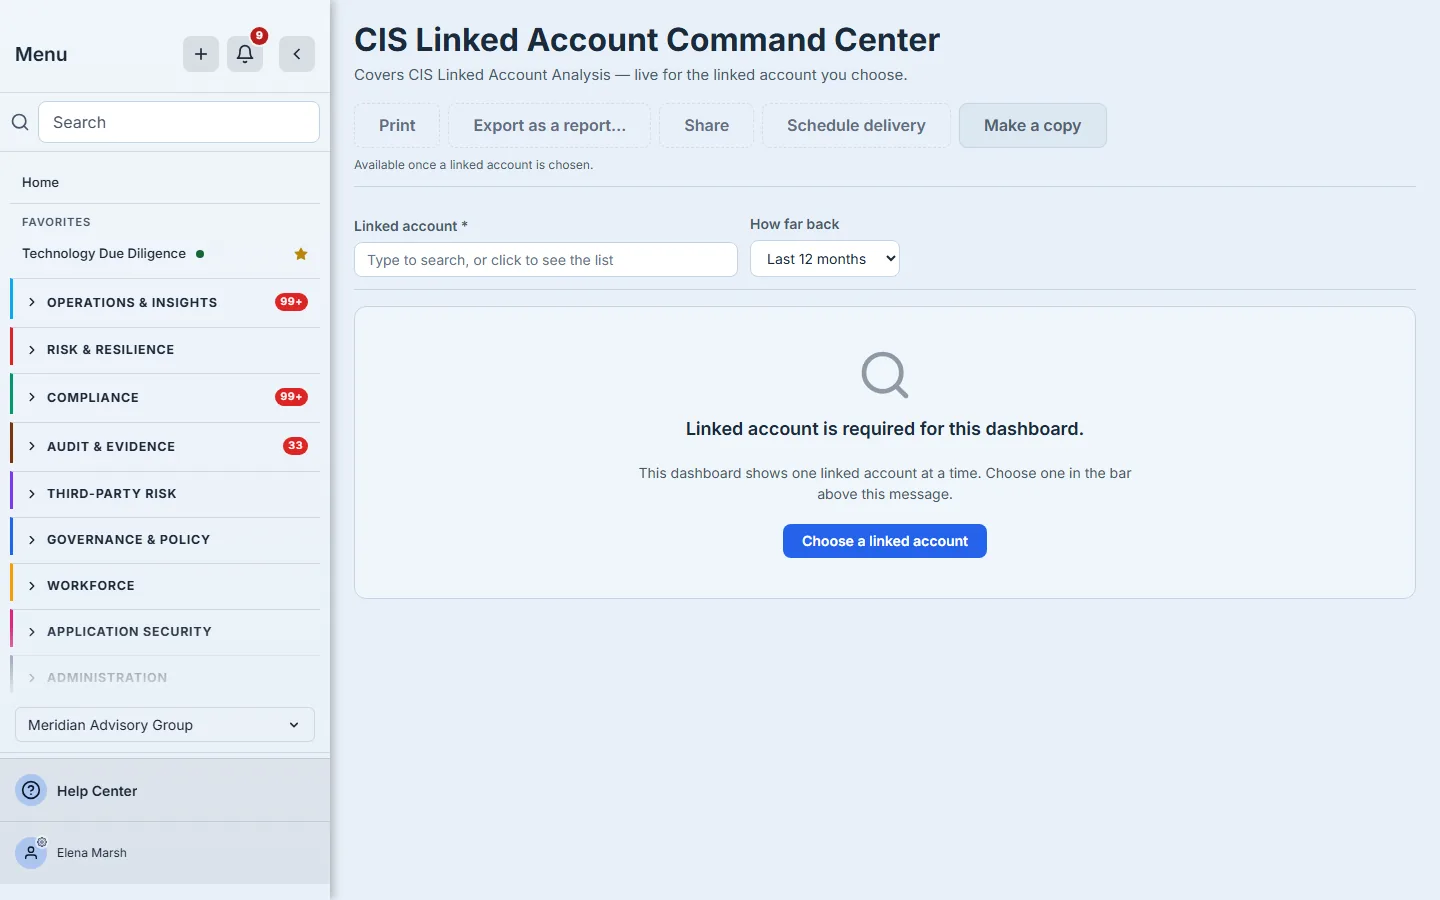1440x900 pixels.
Task: Go to Home in sidebar
Action: (x=41, y=182)
